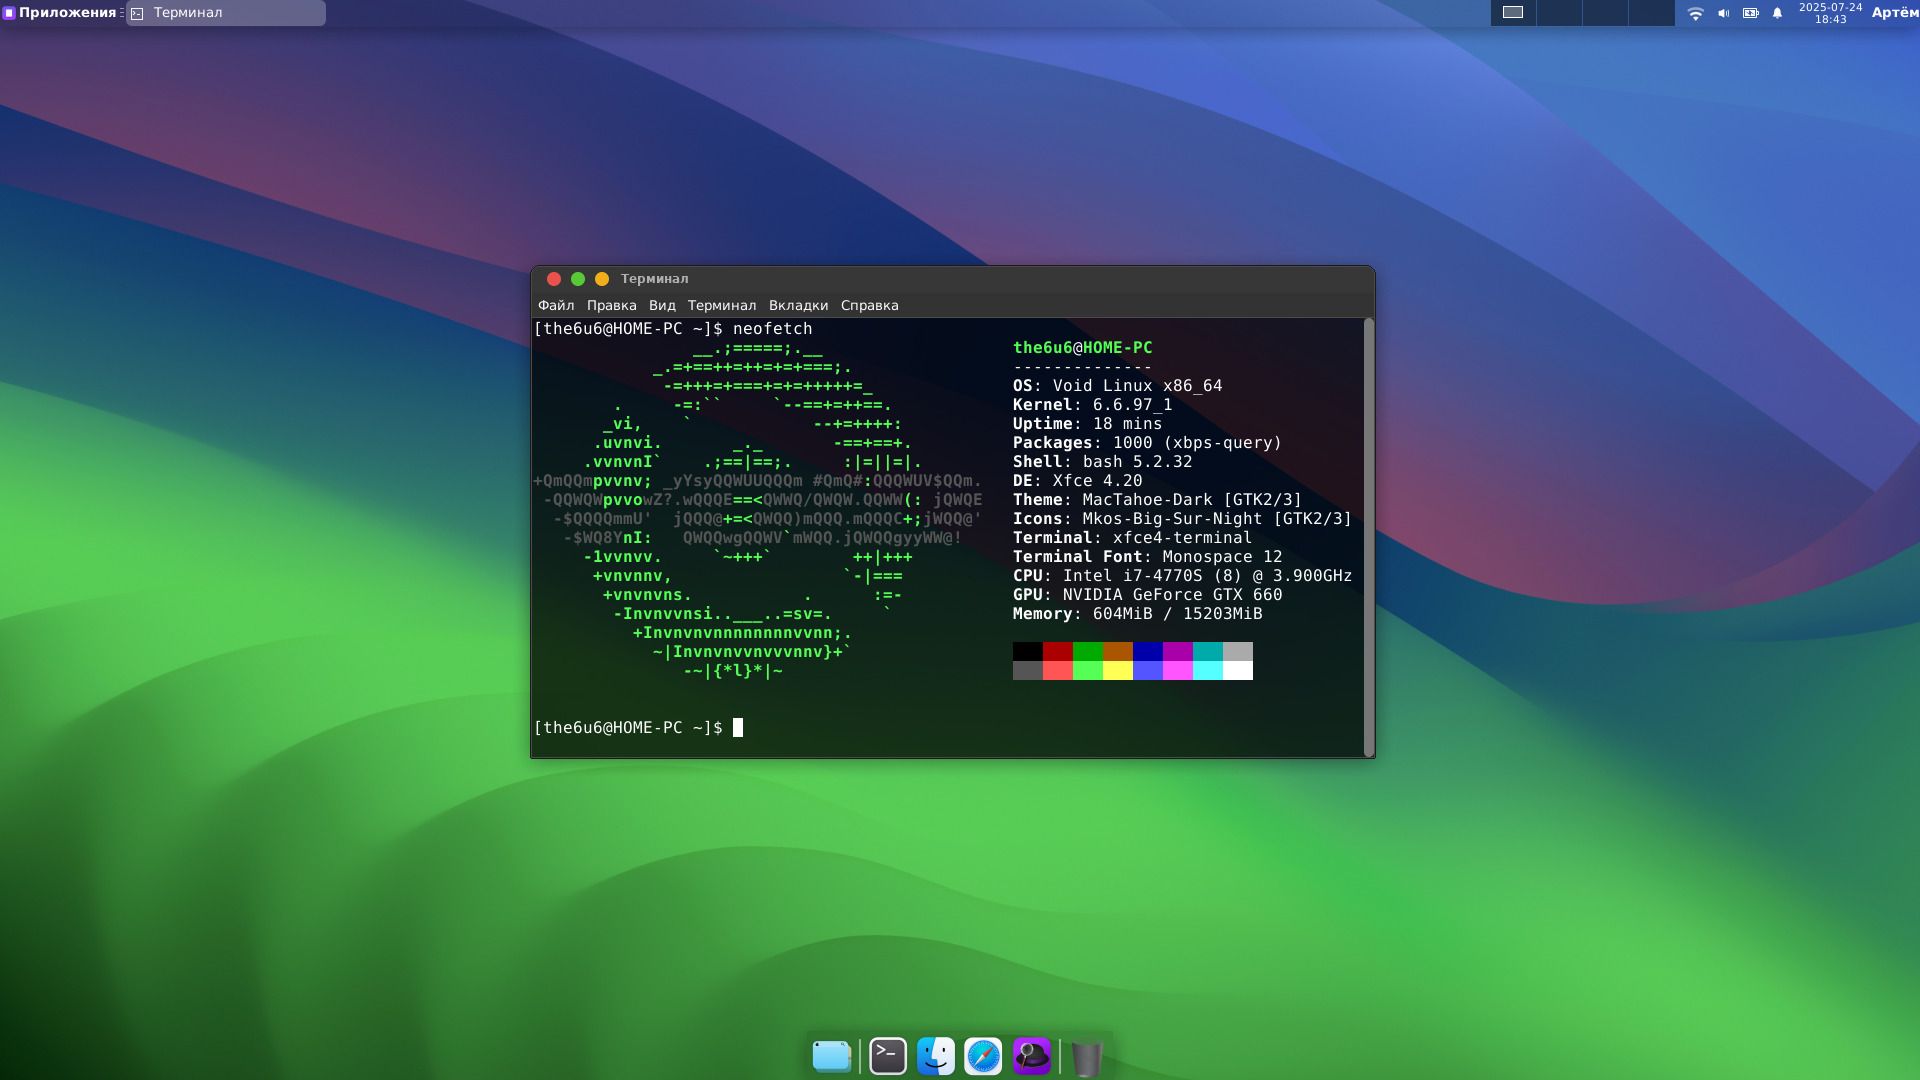This screenshot has width=1920, height=1080.
Task: Open Wi-Fi network indicator in panel
Action: point(1695,13)
